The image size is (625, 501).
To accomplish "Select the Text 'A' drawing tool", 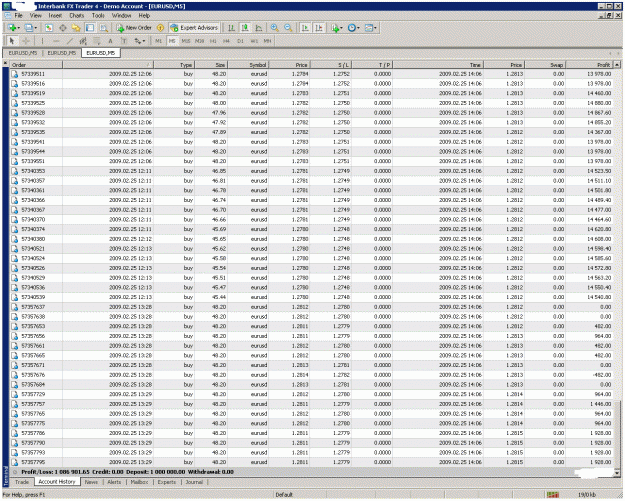I will tap(110, 41).
